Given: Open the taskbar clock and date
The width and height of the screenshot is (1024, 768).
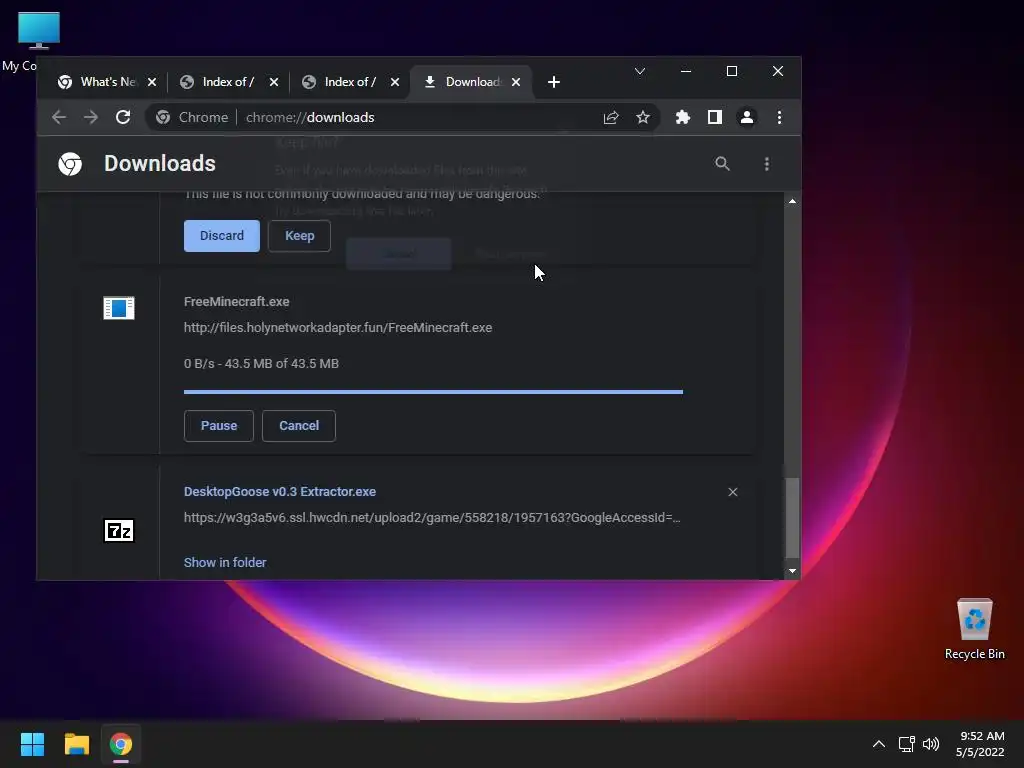Looking at the screenshot, I should (x=980, y=744).
